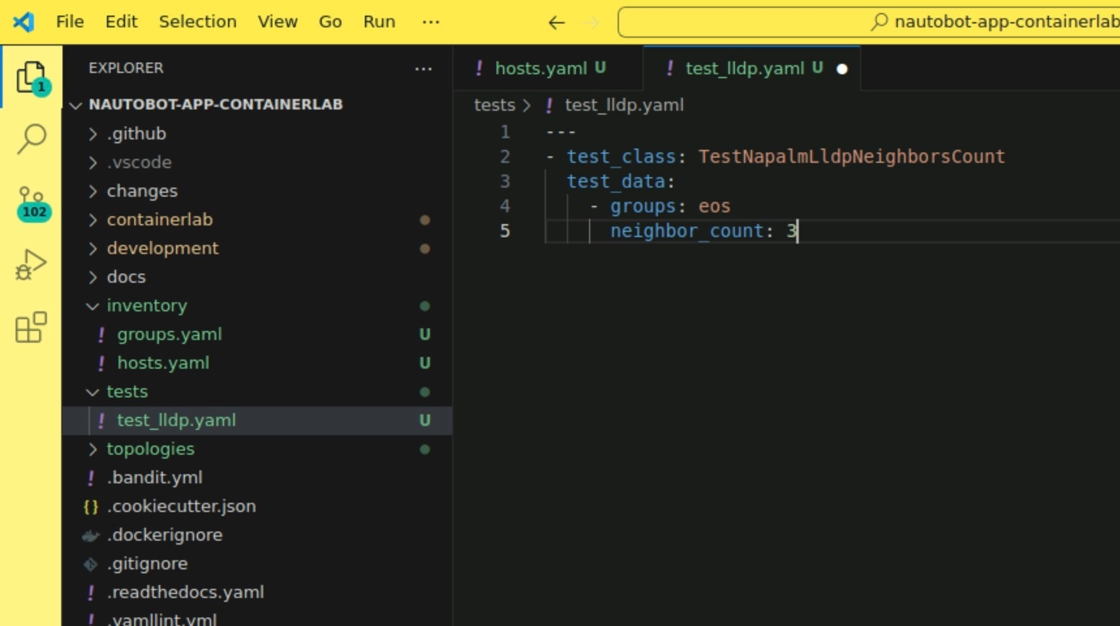Open .cookiecutter.json file

coord(181,506)
